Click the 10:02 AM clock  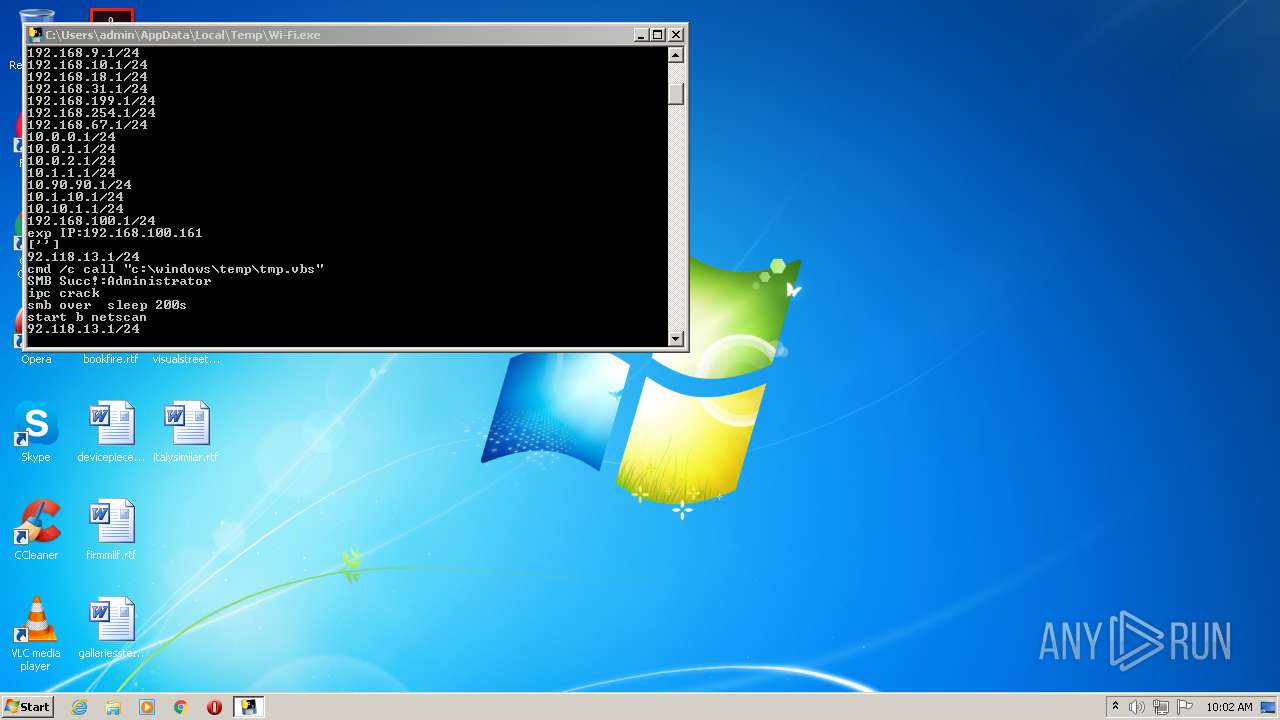pyautogui.click(x=1229, y=707)
